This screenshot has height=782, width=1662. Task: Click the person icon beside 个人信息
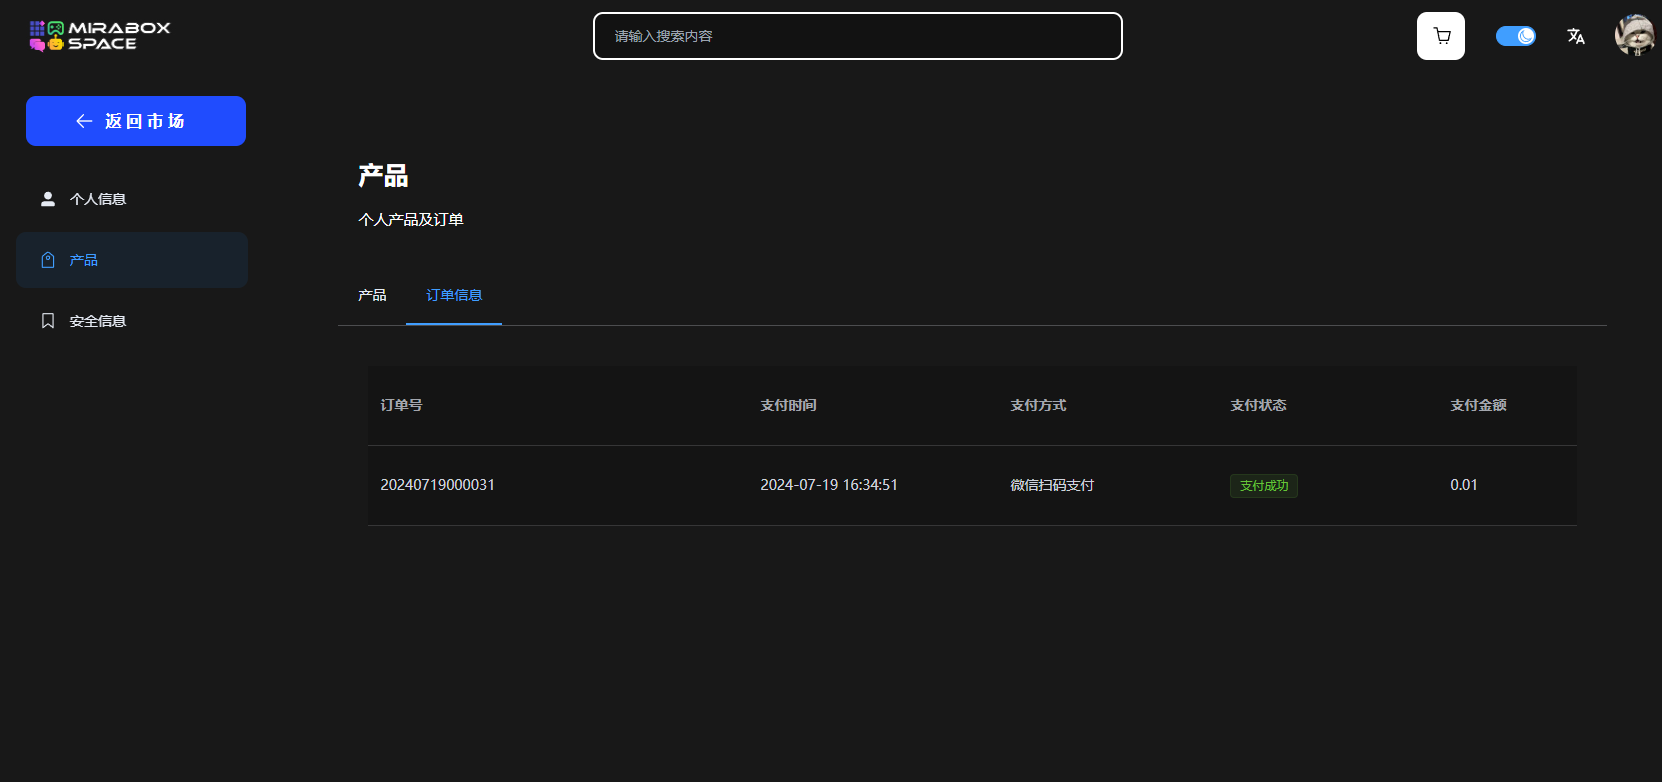47,199
